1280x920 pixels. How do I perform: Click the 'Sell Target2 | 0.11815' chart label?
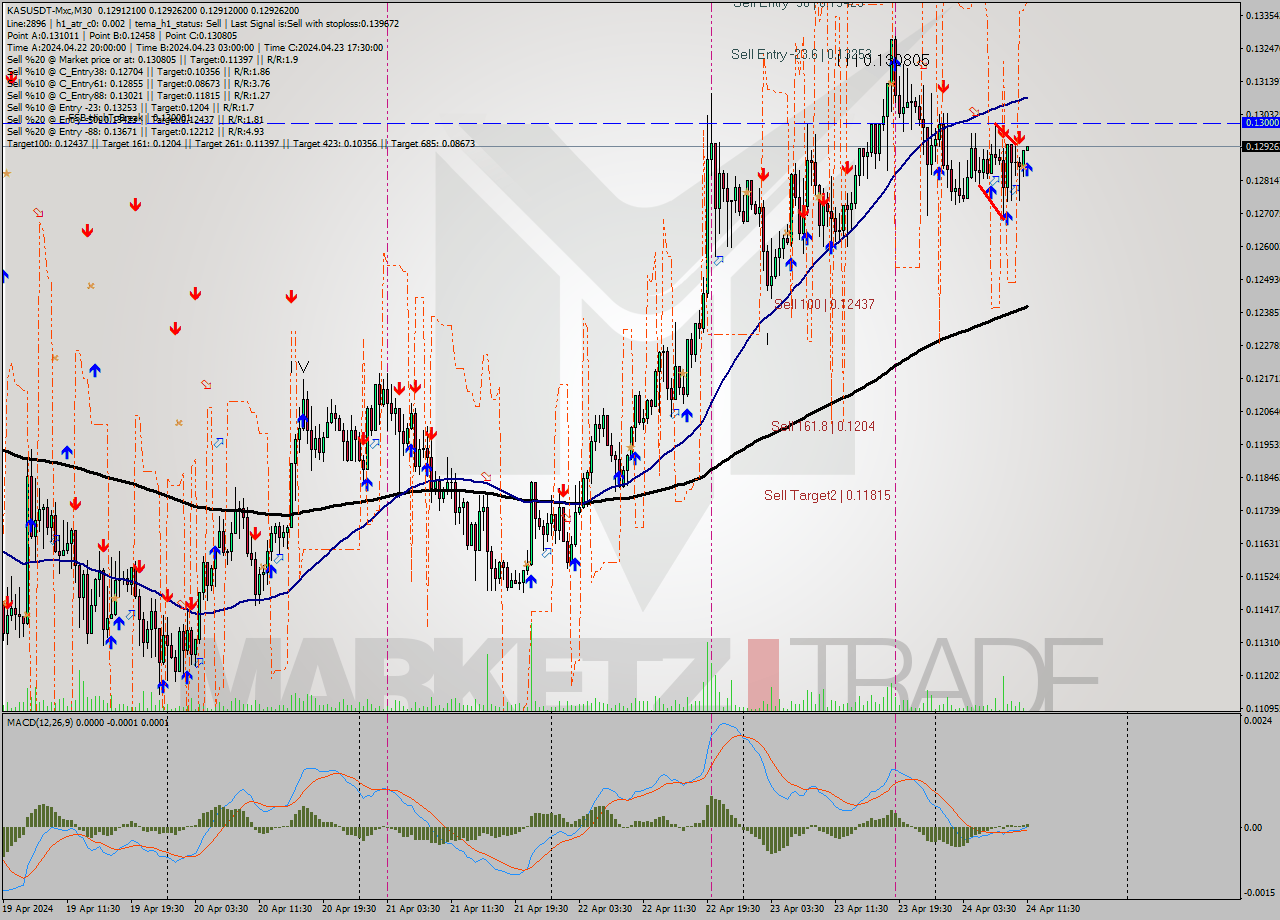[x=827, y=495]
